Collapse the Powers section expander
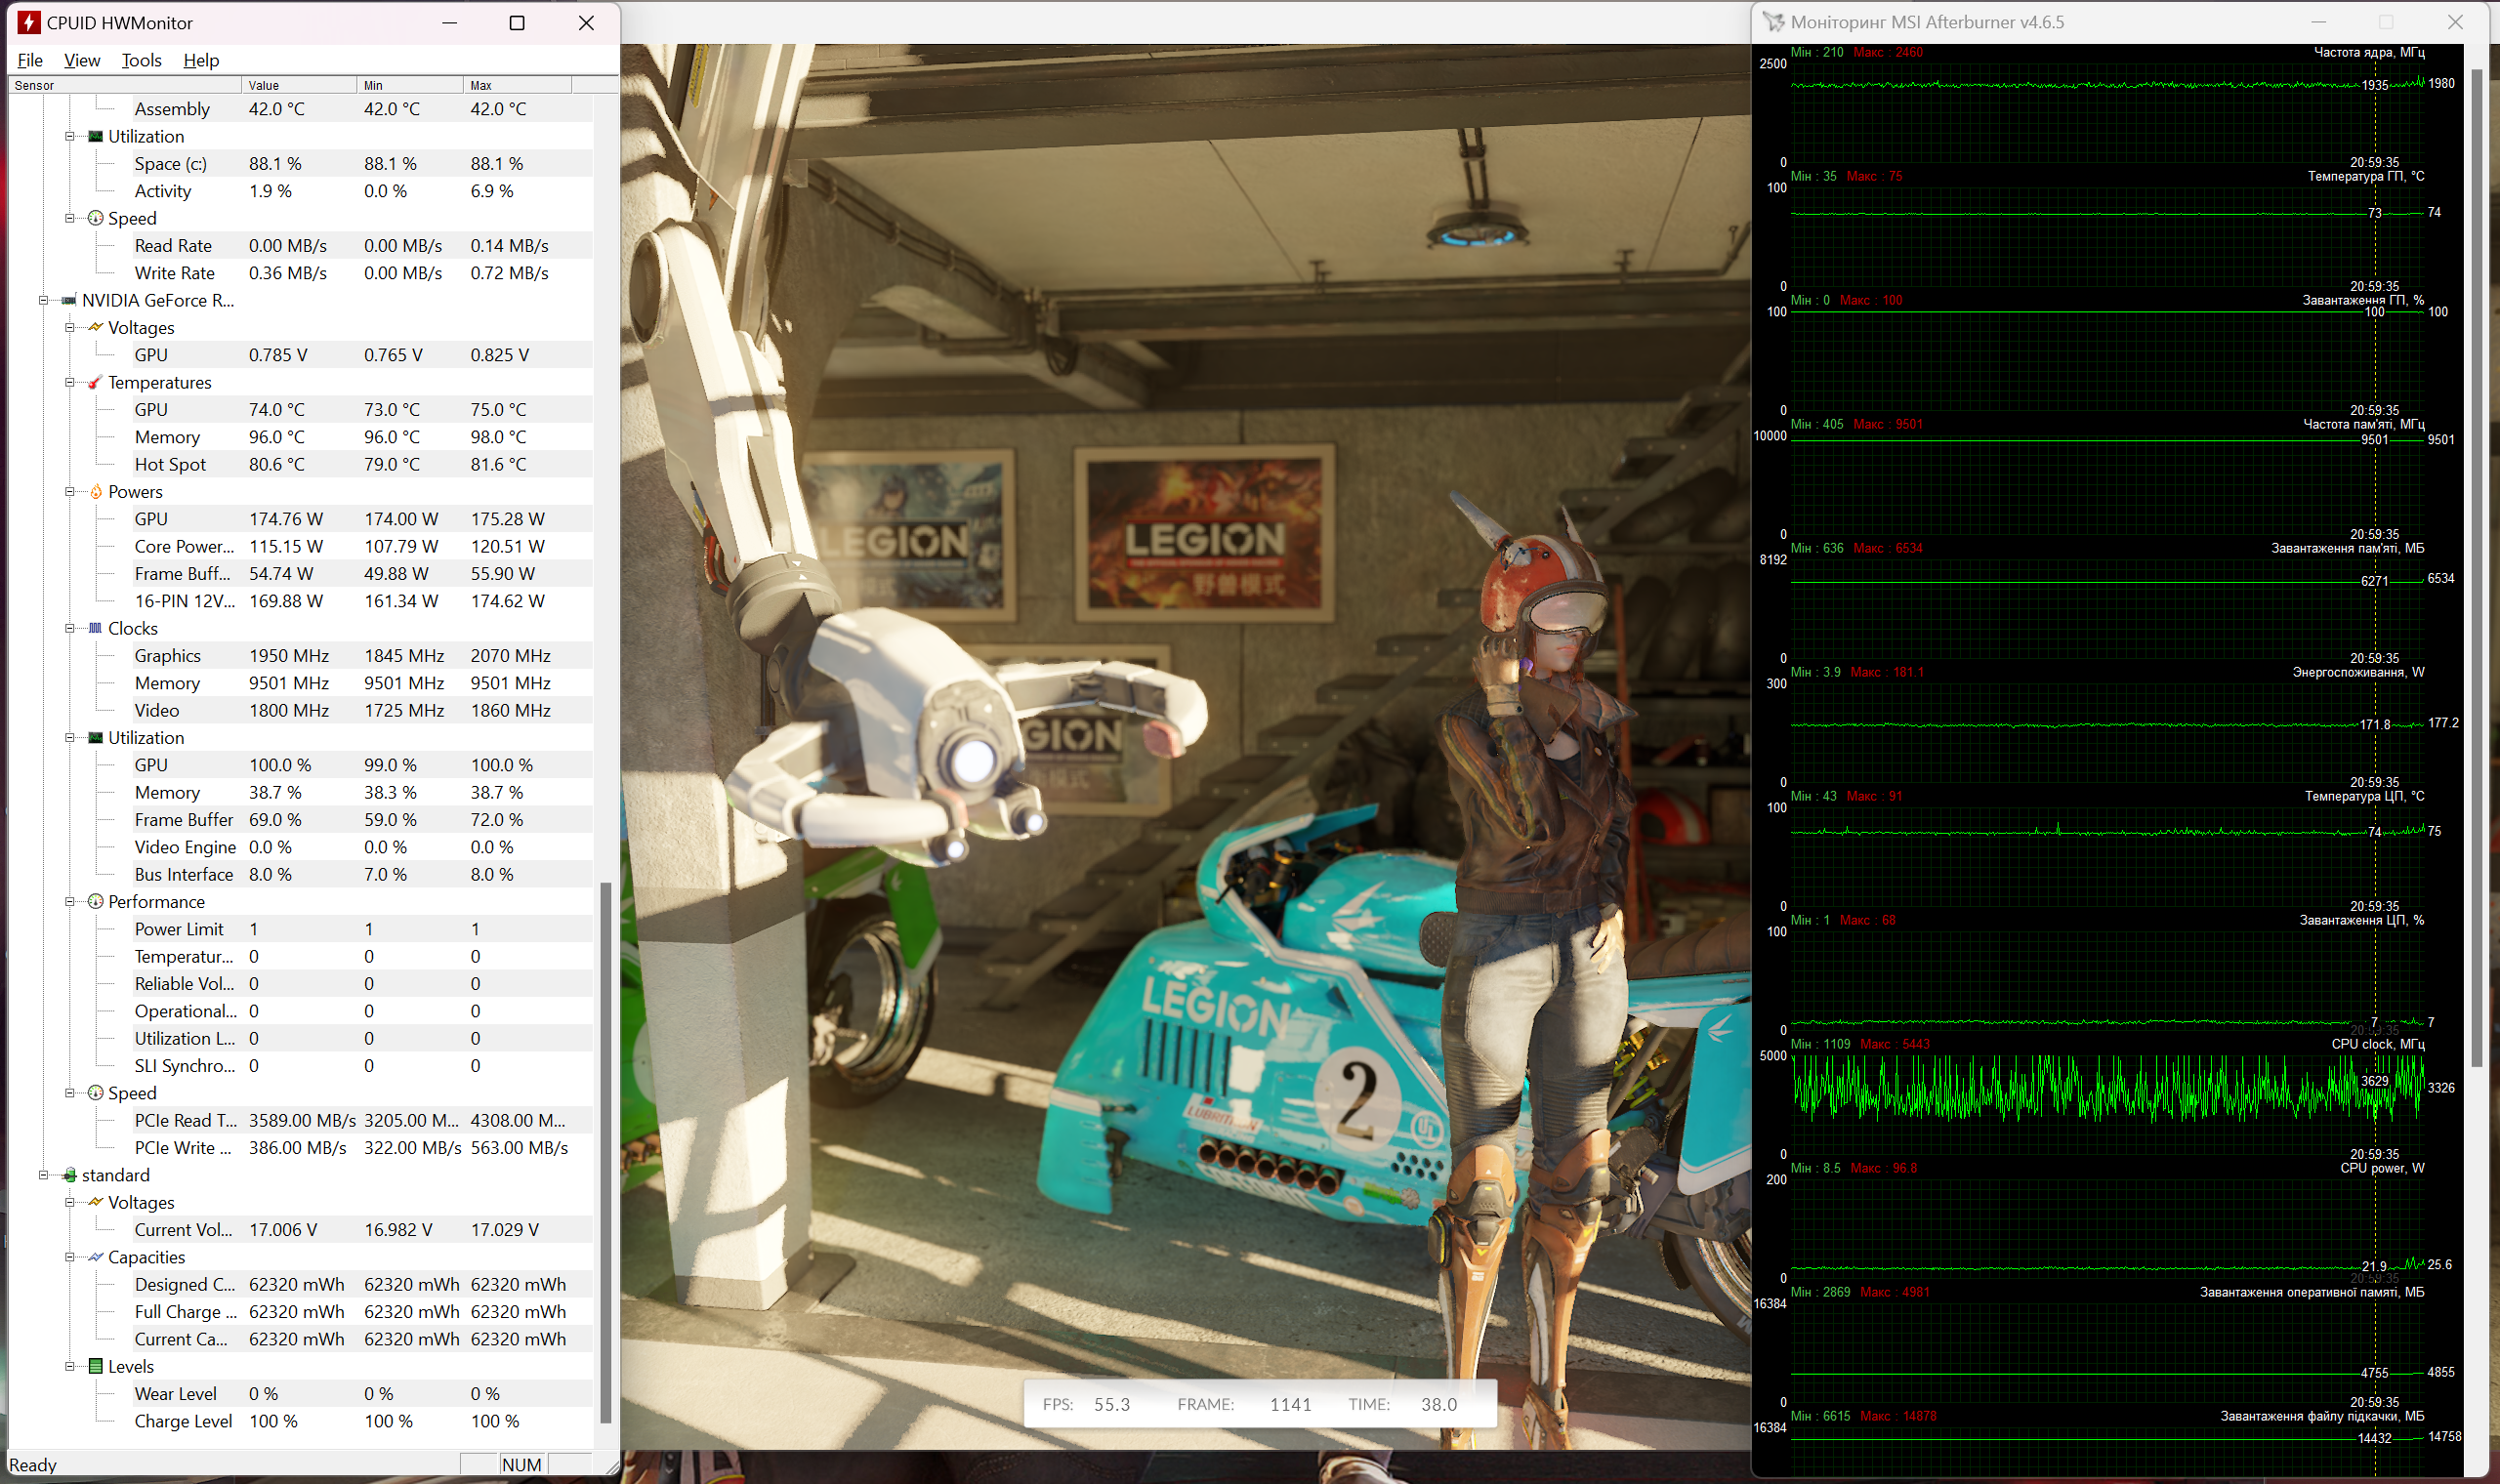Screen dimensions: 2500x1484 (x=70, y=491)
